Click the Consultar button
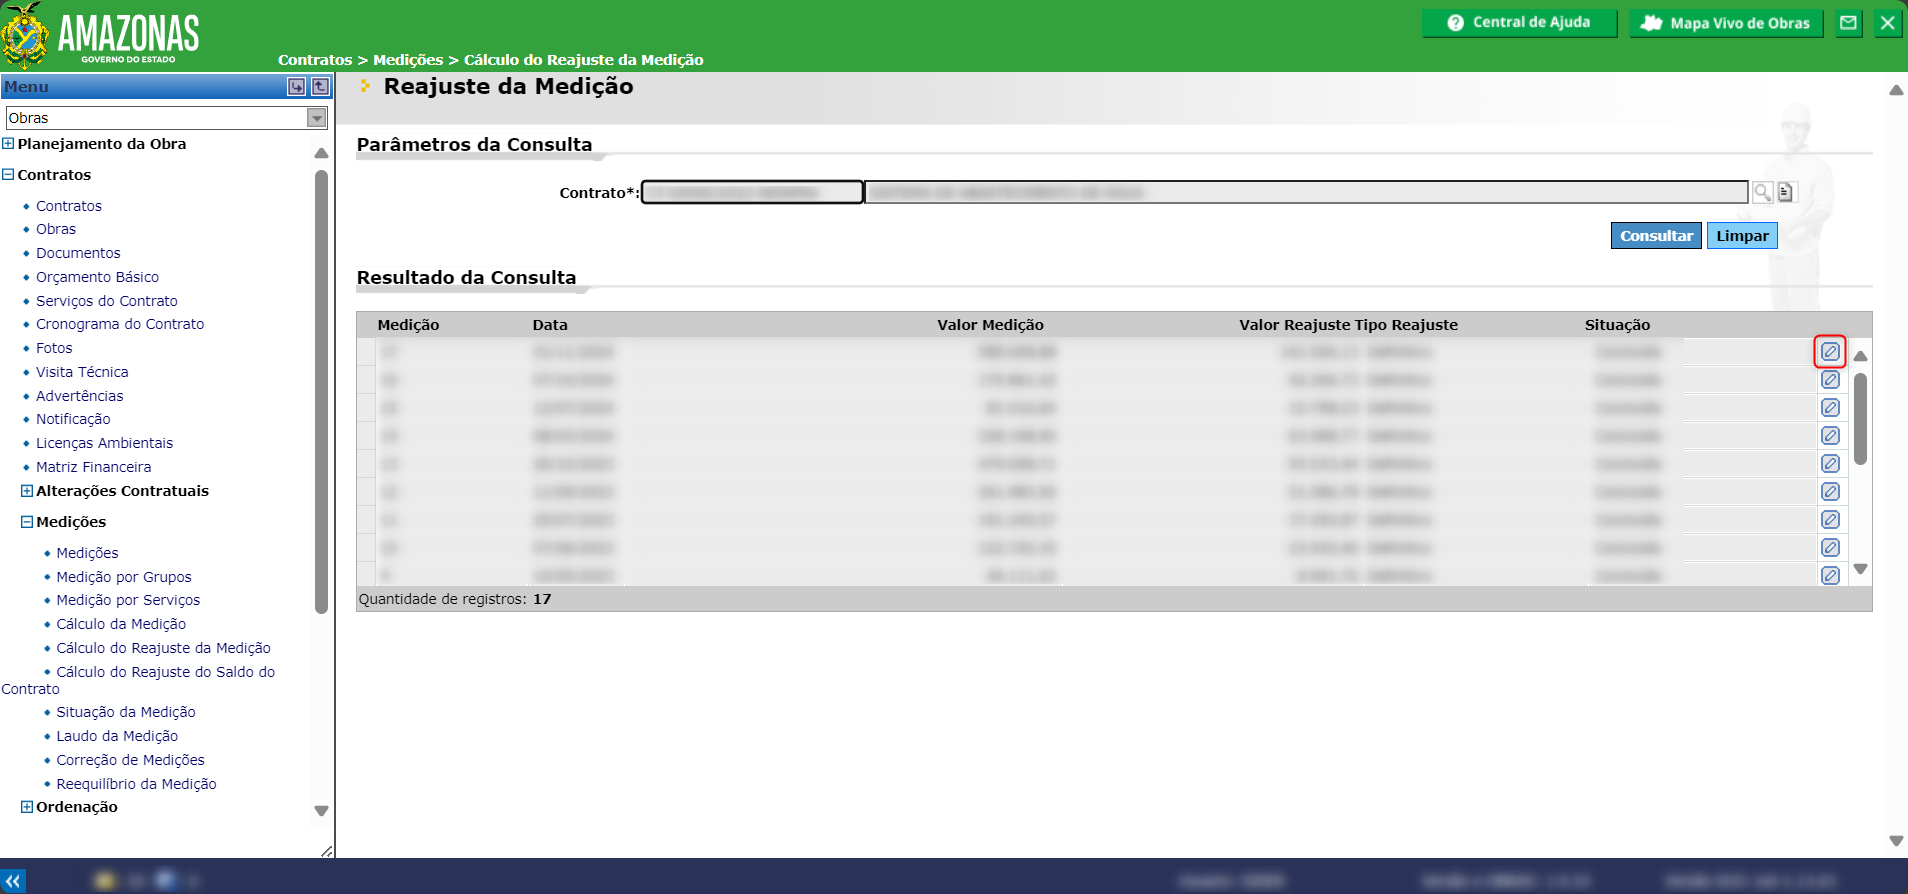Image resolution: width=1908 pixels, height=894 pixels. coord(1656,236)
